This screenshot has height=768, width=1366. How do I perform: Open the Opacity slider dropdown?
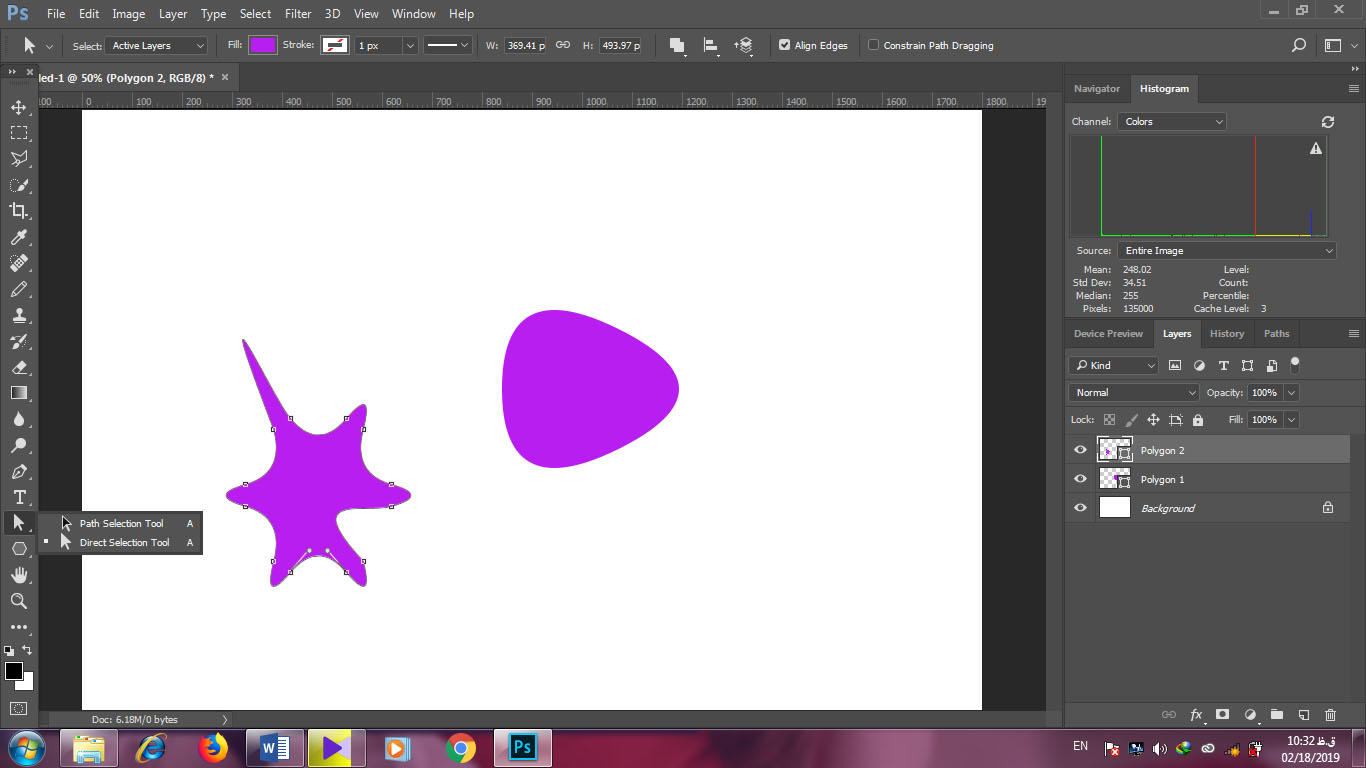tap(1292, 393)
